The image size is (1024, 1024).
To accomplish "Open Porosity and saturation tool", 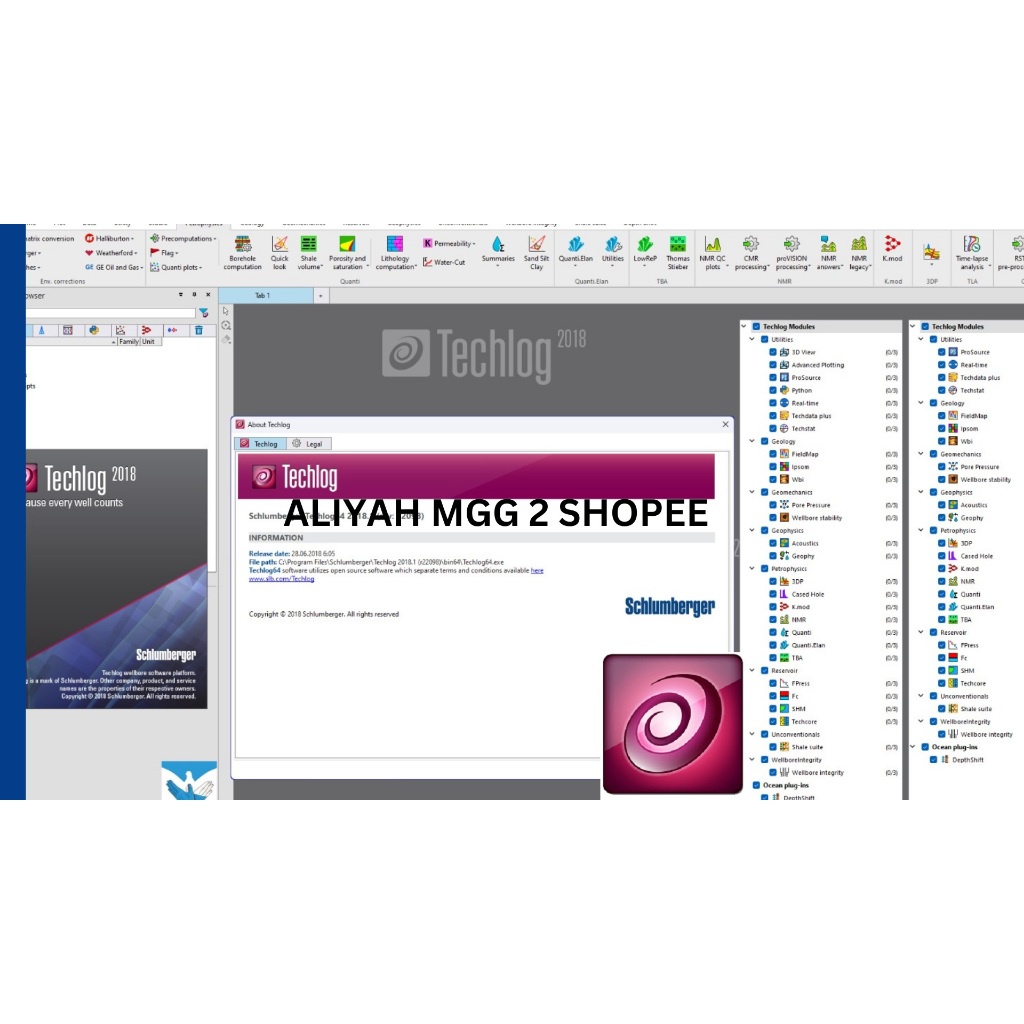I will coord(347,253).
